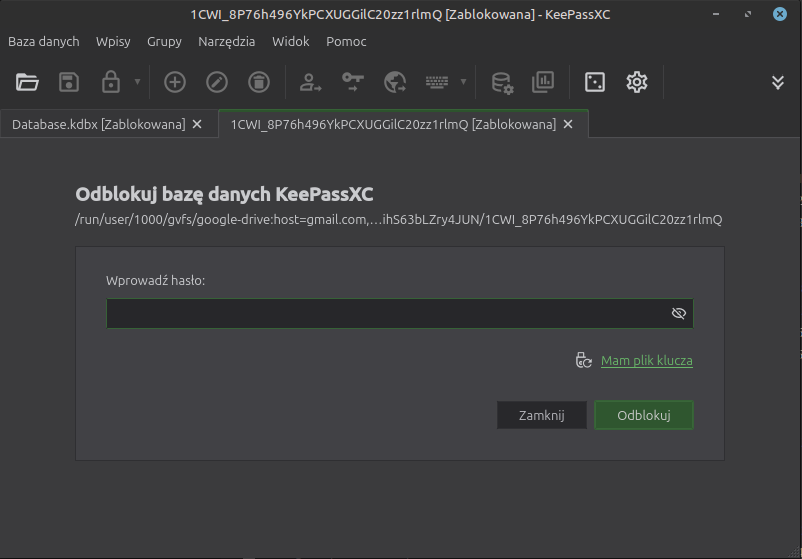Open settings via the gear icon
The image size is (802, 559).
637,82
